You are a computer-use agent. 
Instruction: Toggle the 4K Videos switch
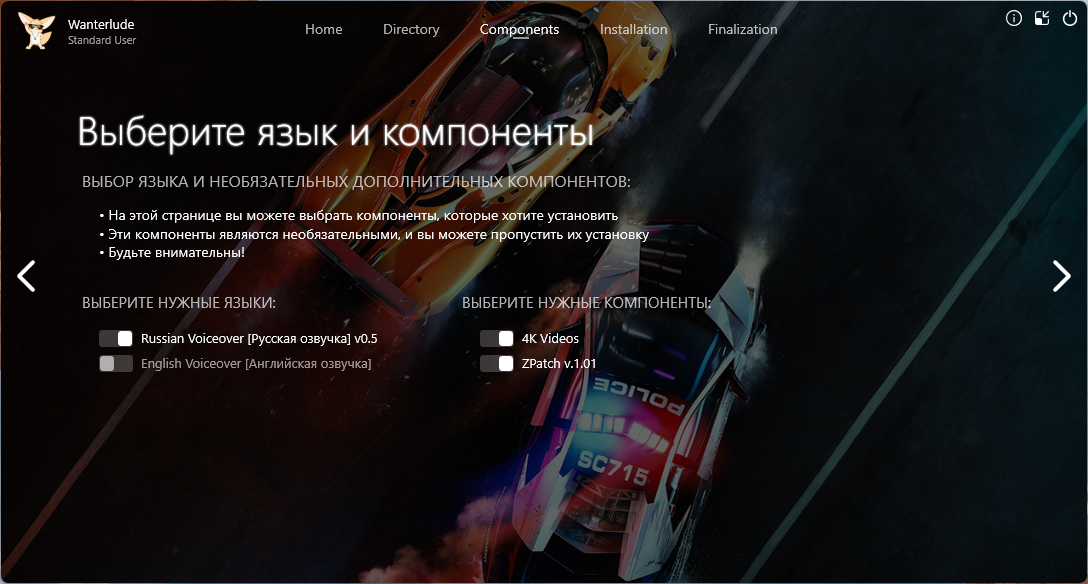[497, 338]
